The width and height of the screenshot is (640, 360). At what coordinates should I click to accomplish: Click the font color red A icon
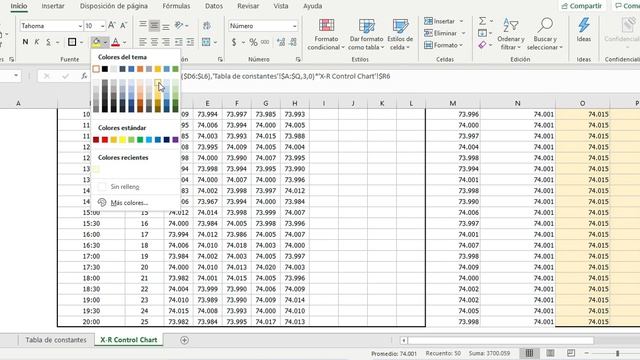tap(116, 42)
